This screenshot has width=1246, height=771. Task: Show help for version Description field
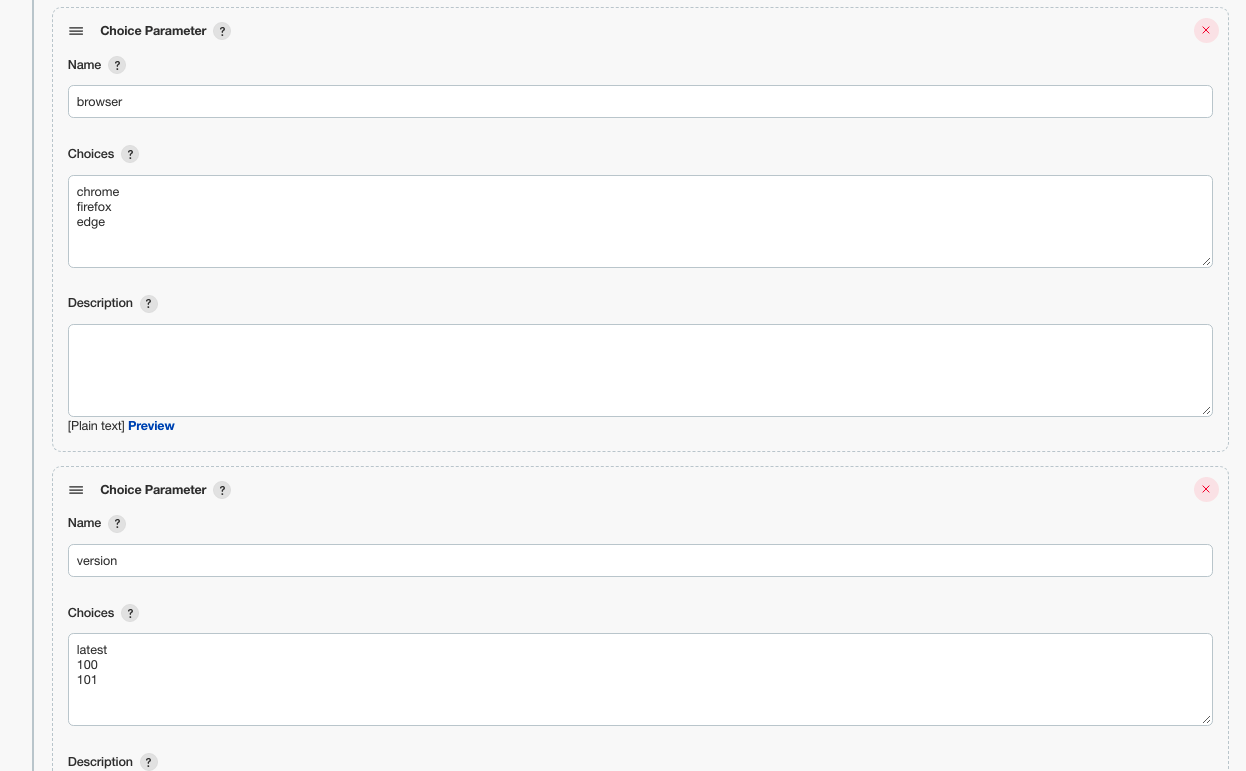149,762
